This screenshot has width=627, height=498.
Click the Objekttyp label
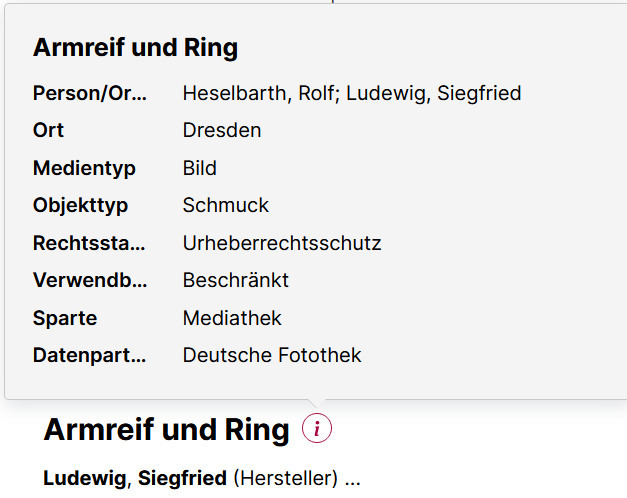pyautogui.click(x=81, y=206)
